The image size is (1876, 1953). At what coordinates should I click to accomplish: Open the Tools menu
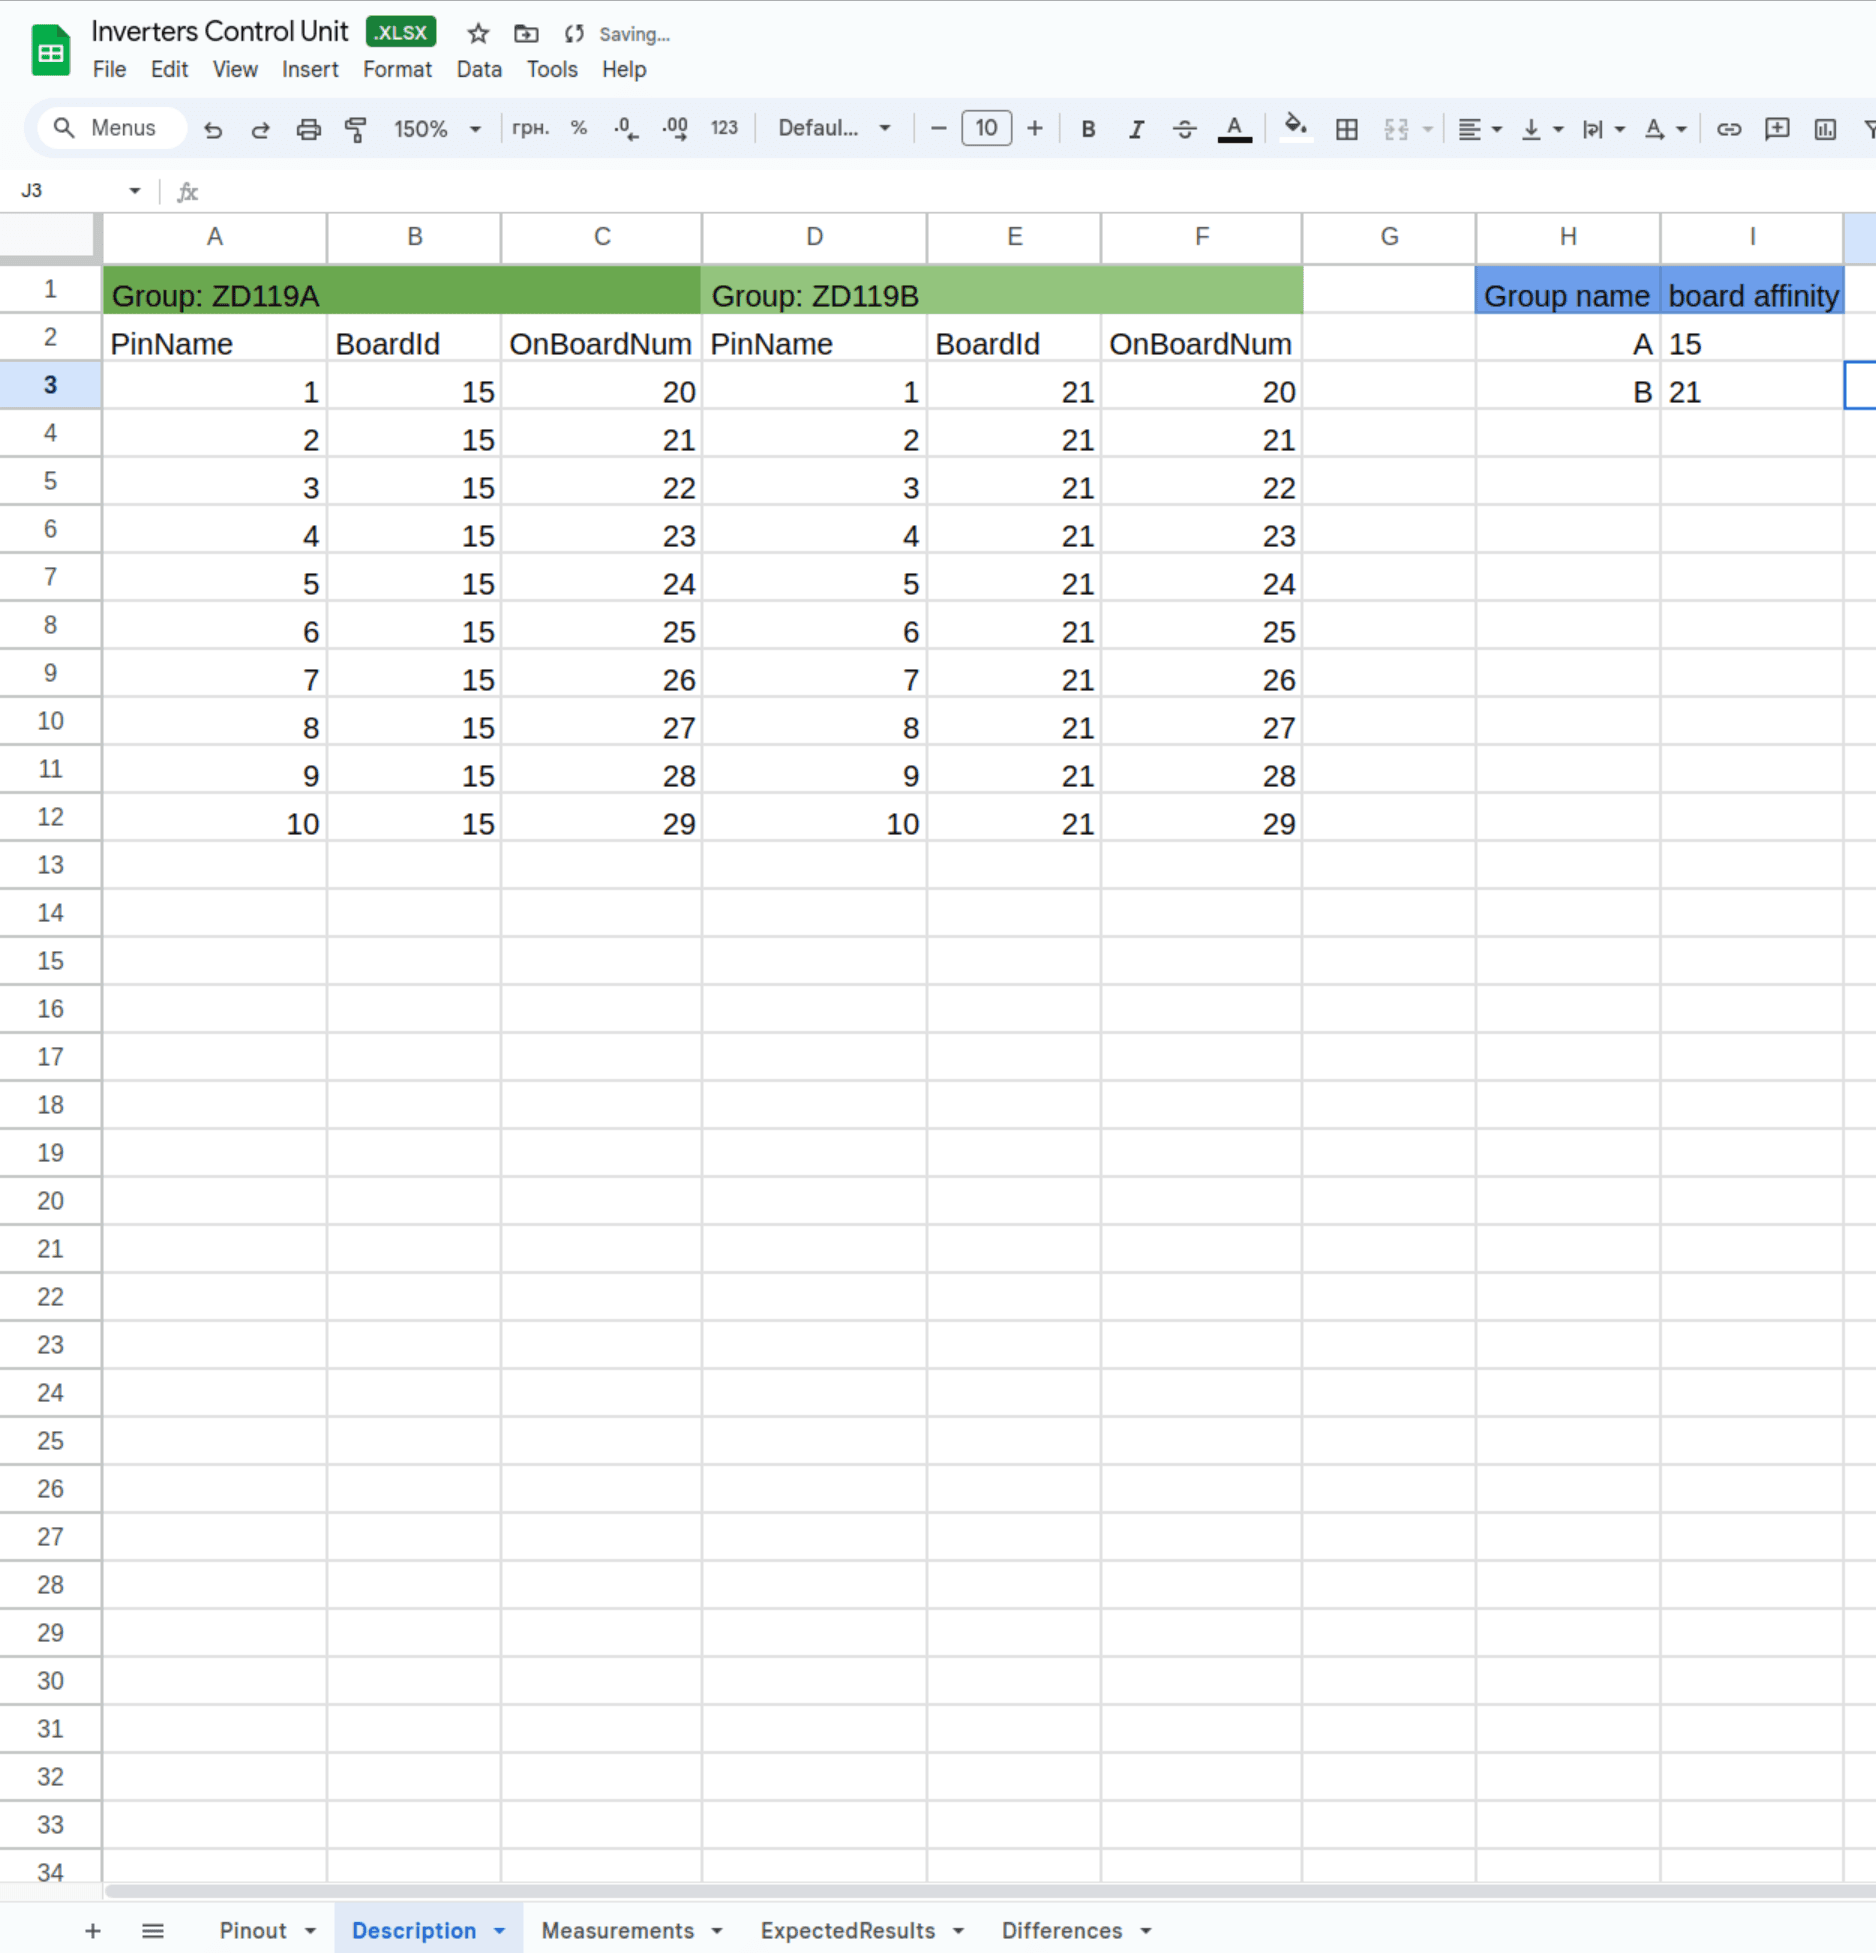pos(552,69)
